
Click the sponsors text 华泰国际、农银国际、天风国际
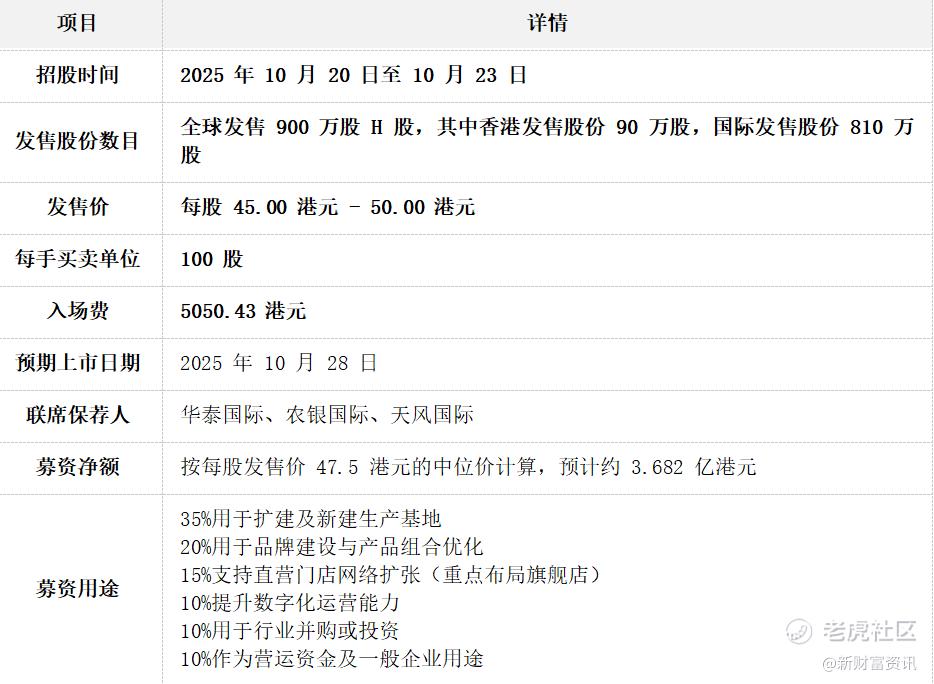[327, 415]
